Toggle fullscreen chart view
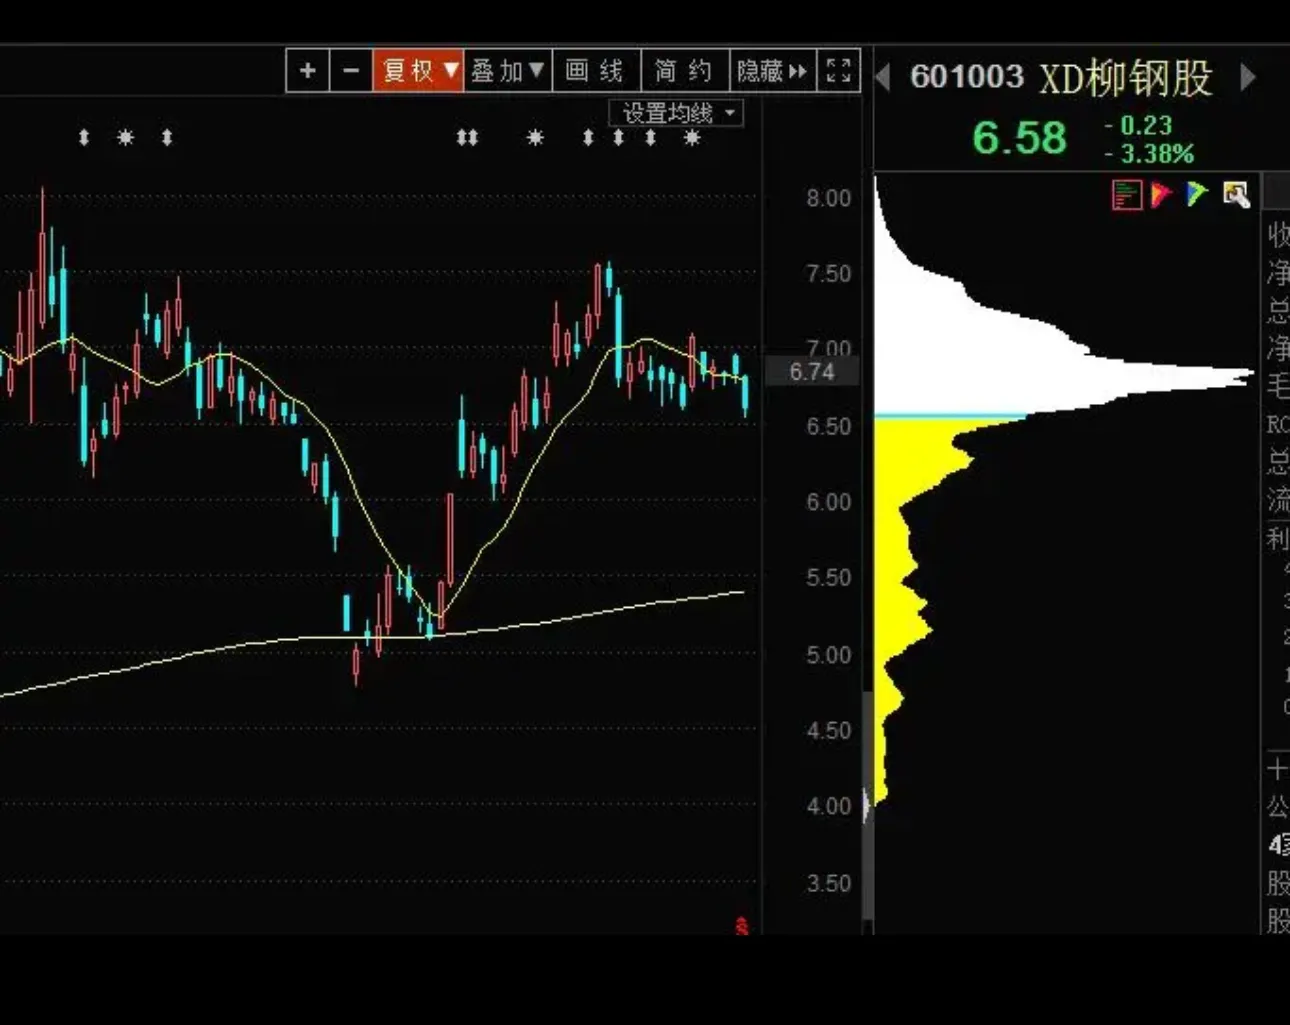The image size is (1290, 1025). (x=838, y=71)
